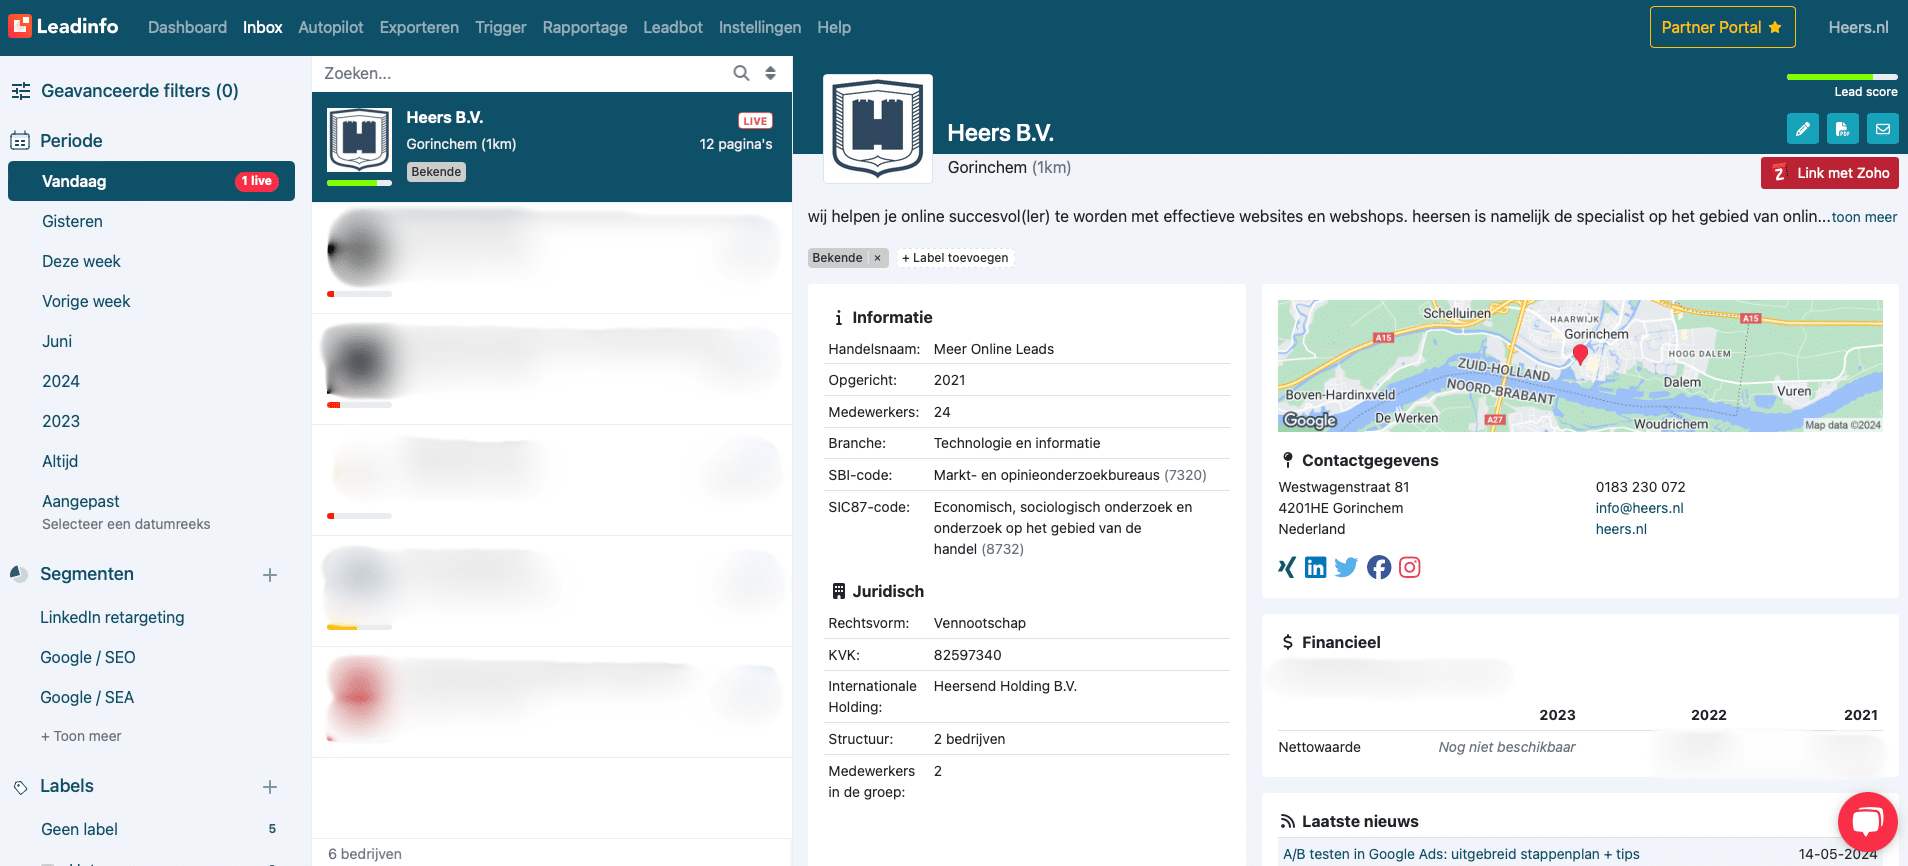This screenshot has height=866, width=1908.
Task: Remove the Bekende label
Action: (877, 258)
